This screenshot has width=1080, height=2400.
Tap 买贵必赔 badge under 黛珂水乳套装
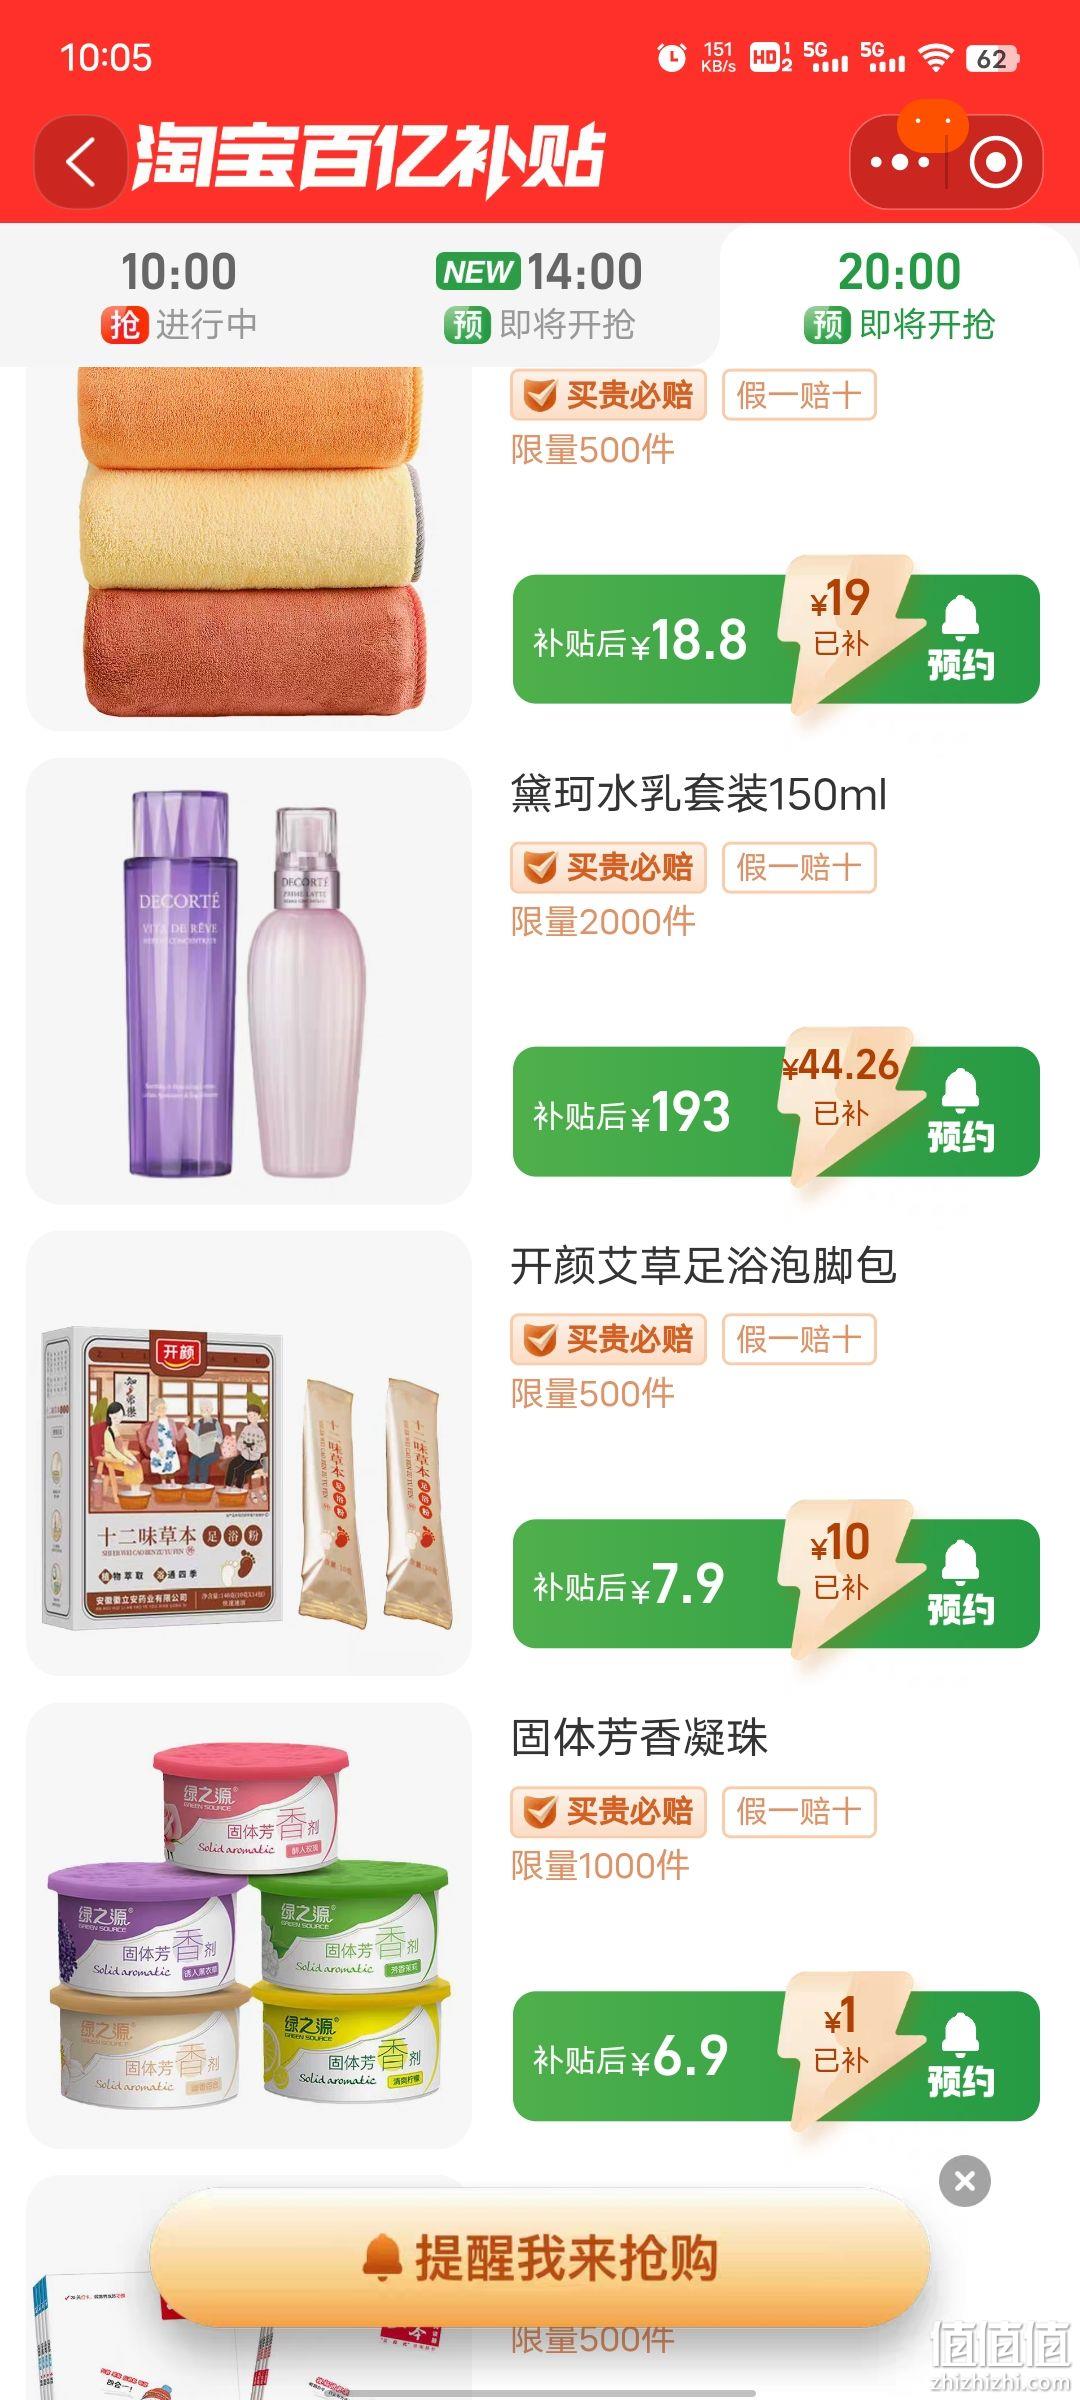(x=608, y=867)
